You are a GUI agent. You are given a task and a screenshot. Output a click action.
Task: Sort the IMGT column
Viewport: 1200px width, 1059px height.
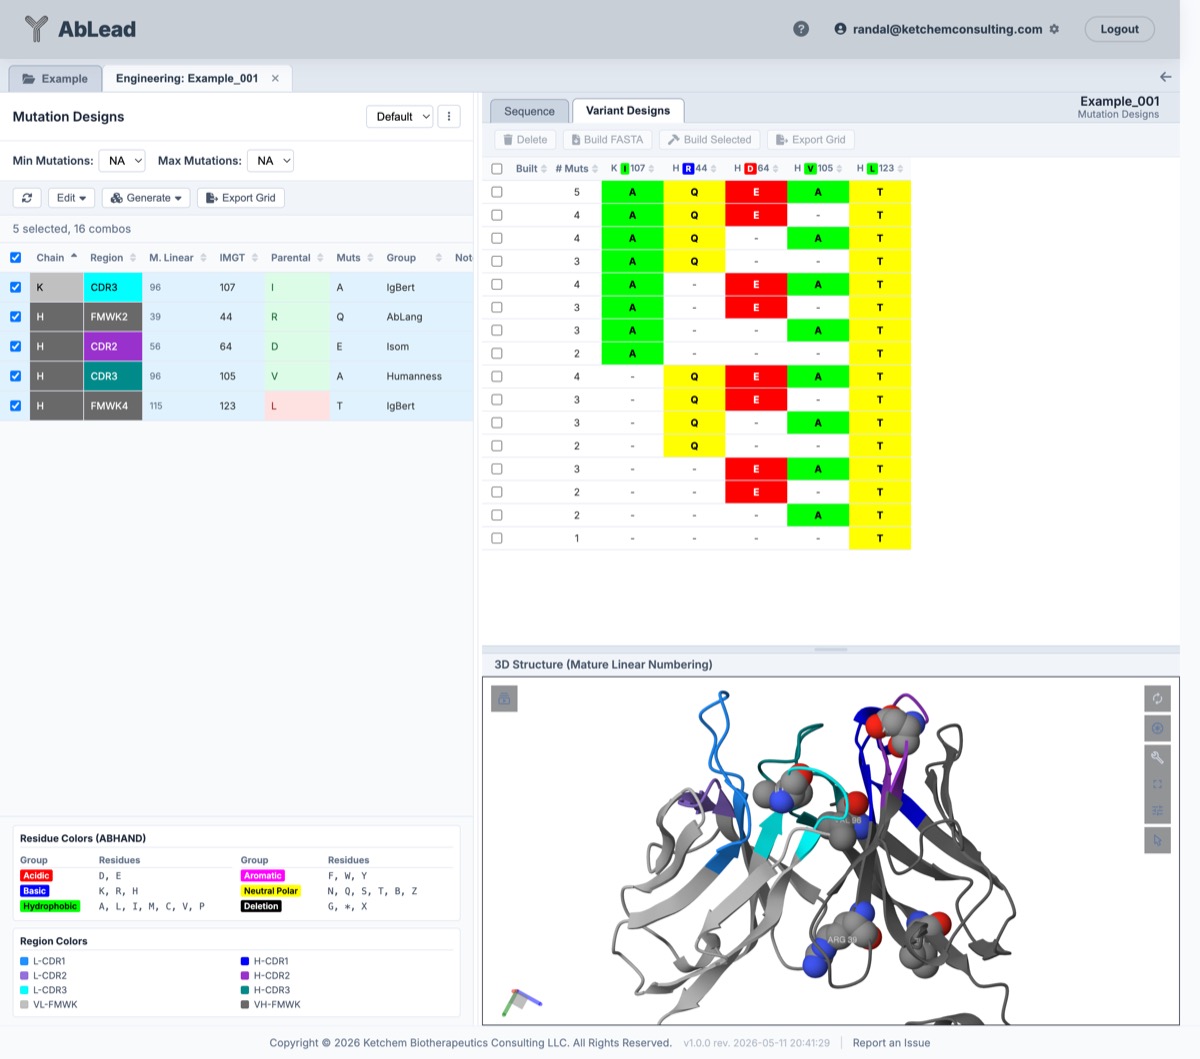click(x=255, y=258)
